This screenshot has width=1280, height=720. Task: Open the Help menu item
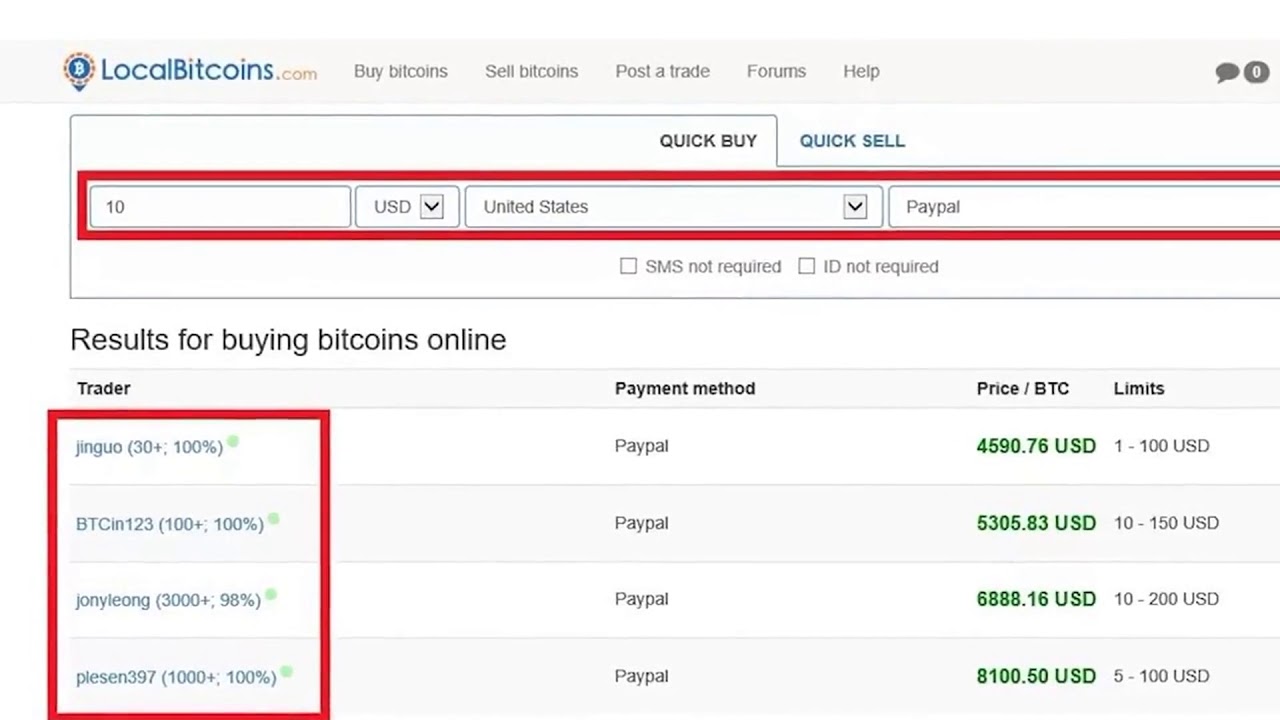click(x=861, y=71)
